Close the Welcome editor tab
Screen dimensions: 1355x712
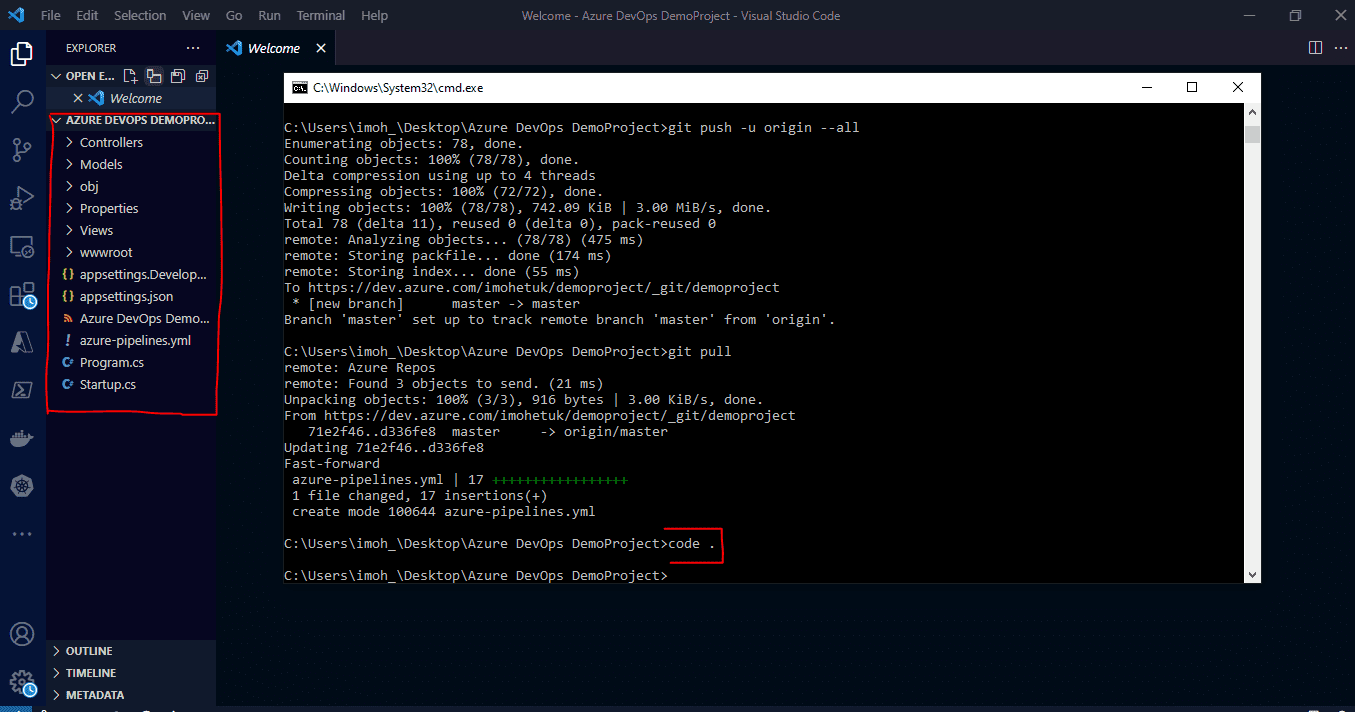(321, 48)
